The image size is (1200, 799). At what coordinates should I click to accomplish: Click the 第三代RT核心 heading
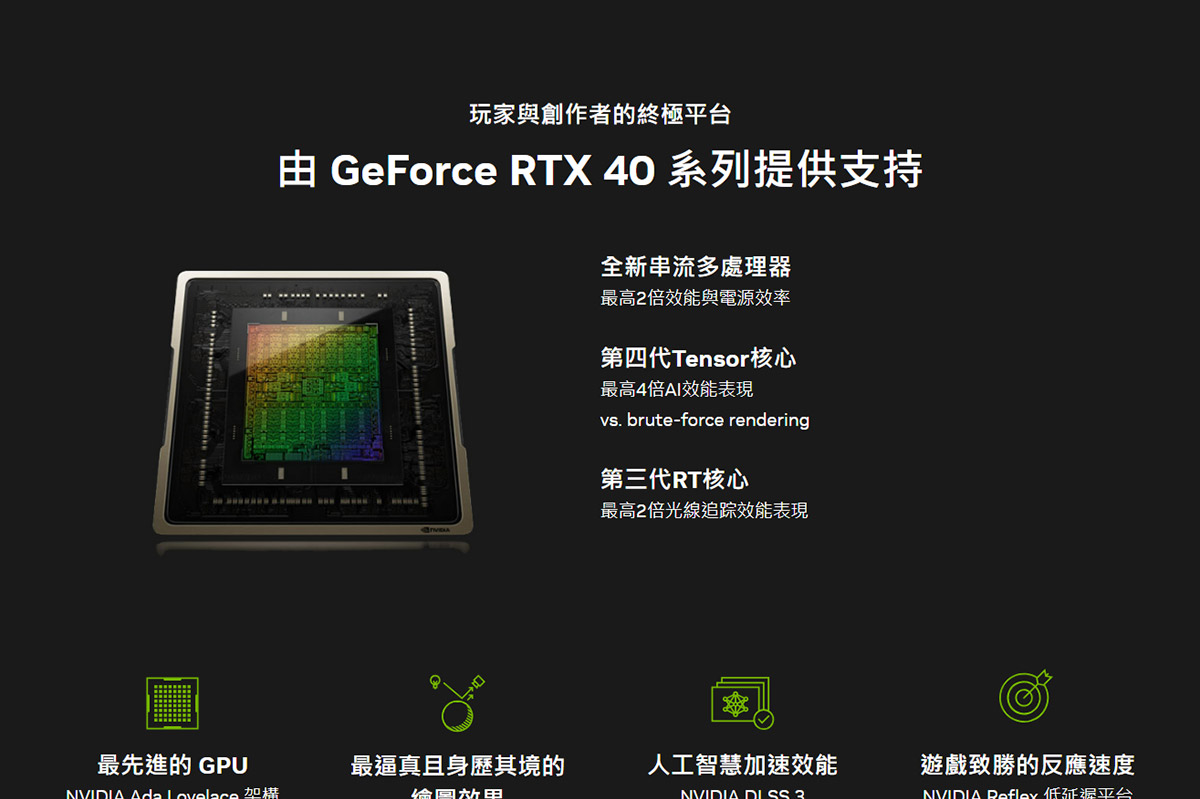click(675, 479)
